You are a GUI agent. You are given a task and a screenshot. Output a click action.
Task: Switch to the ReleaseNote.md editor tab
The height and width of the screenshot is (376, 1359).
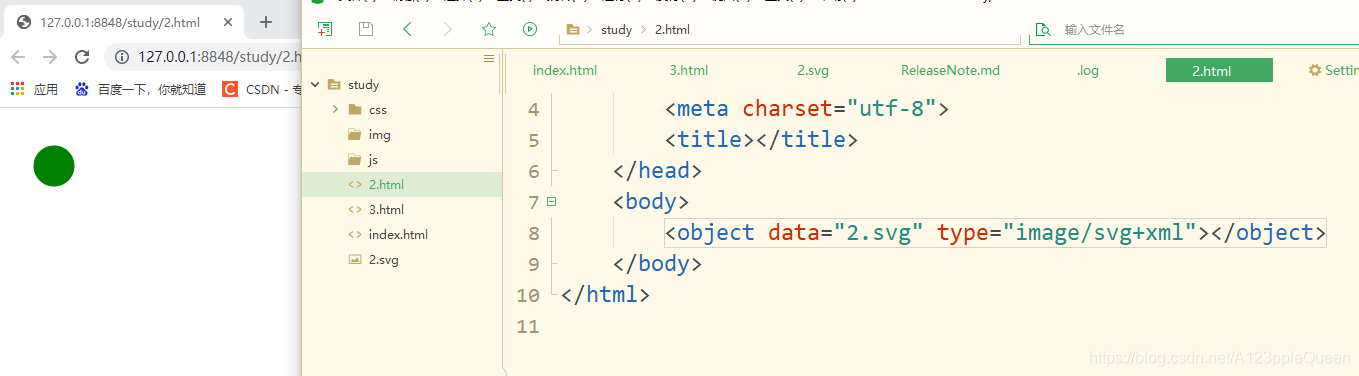(x=950, y=70)
